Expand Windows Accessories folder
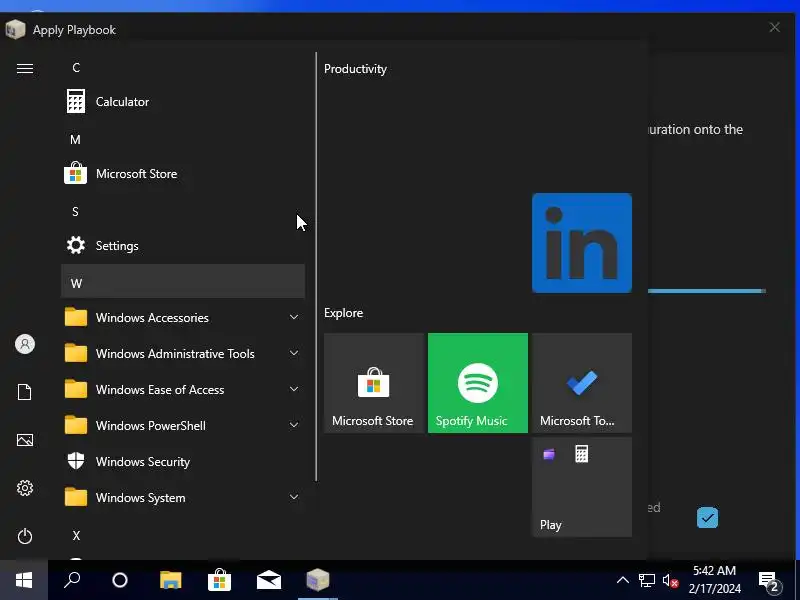Screen dimensions: 800x600 click(183, 317)
